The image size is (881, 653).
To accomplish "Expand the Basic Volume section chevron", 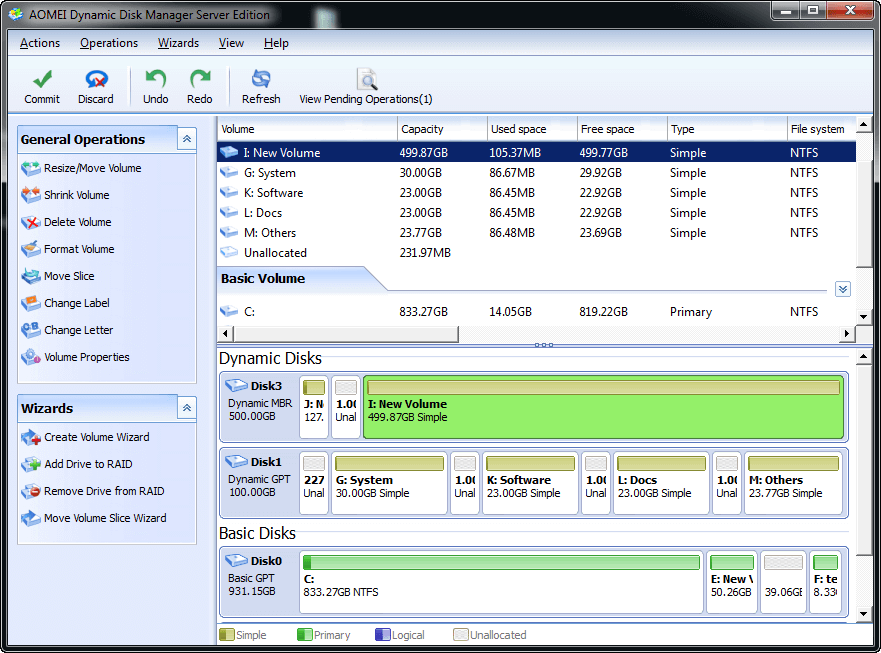I will pyautogui.click(x=842, y=289).
